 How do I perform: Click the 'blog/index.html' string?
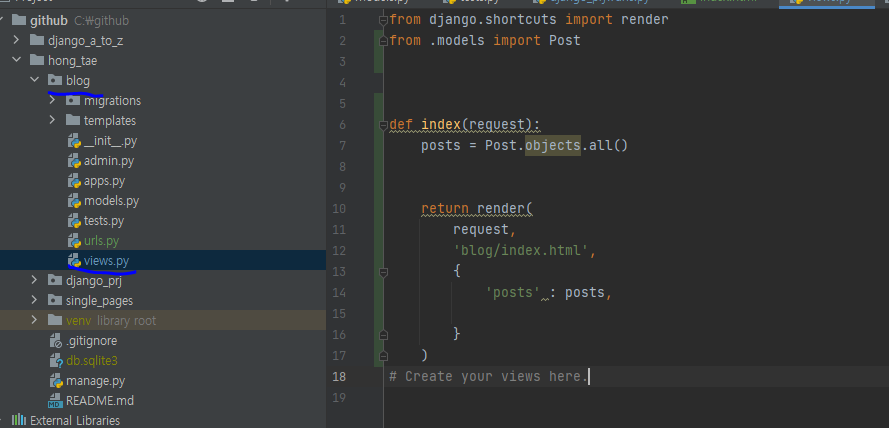click(x=521, y=251)
